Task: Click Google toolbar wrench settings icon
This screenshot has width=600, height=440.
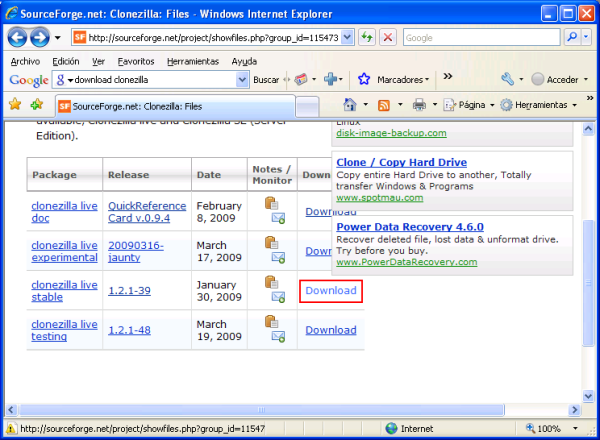Action: click(508, 79)
